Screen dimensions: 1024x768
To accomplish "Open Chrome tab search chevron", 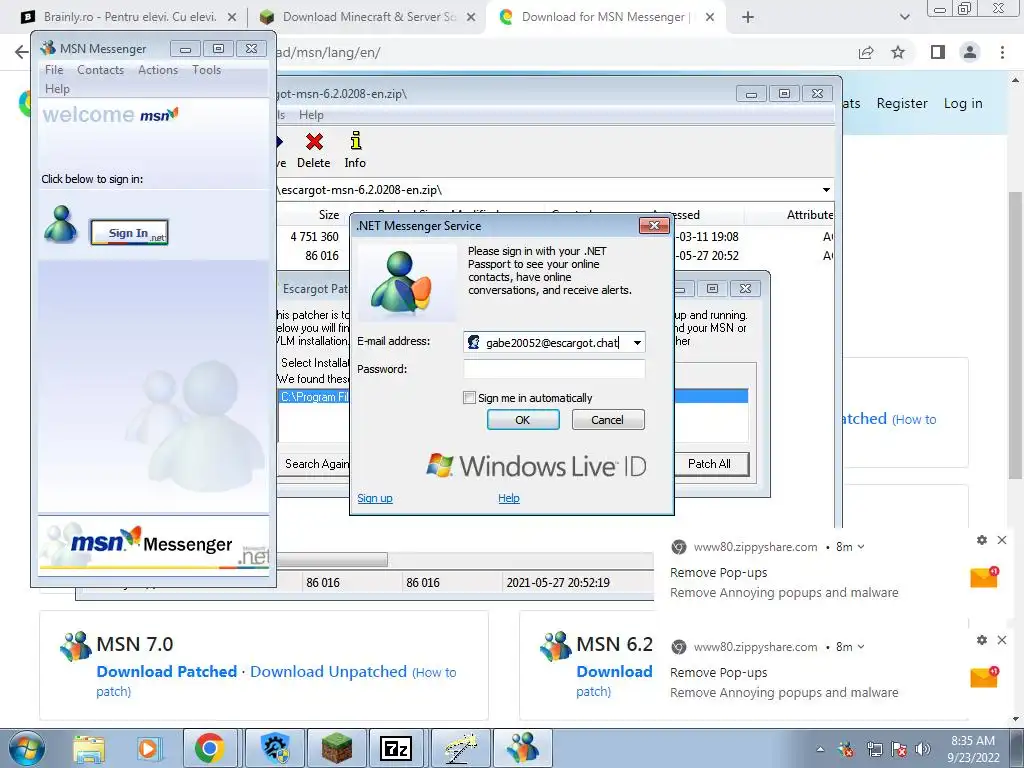I will pyautogui.click(x=904, y=17).
